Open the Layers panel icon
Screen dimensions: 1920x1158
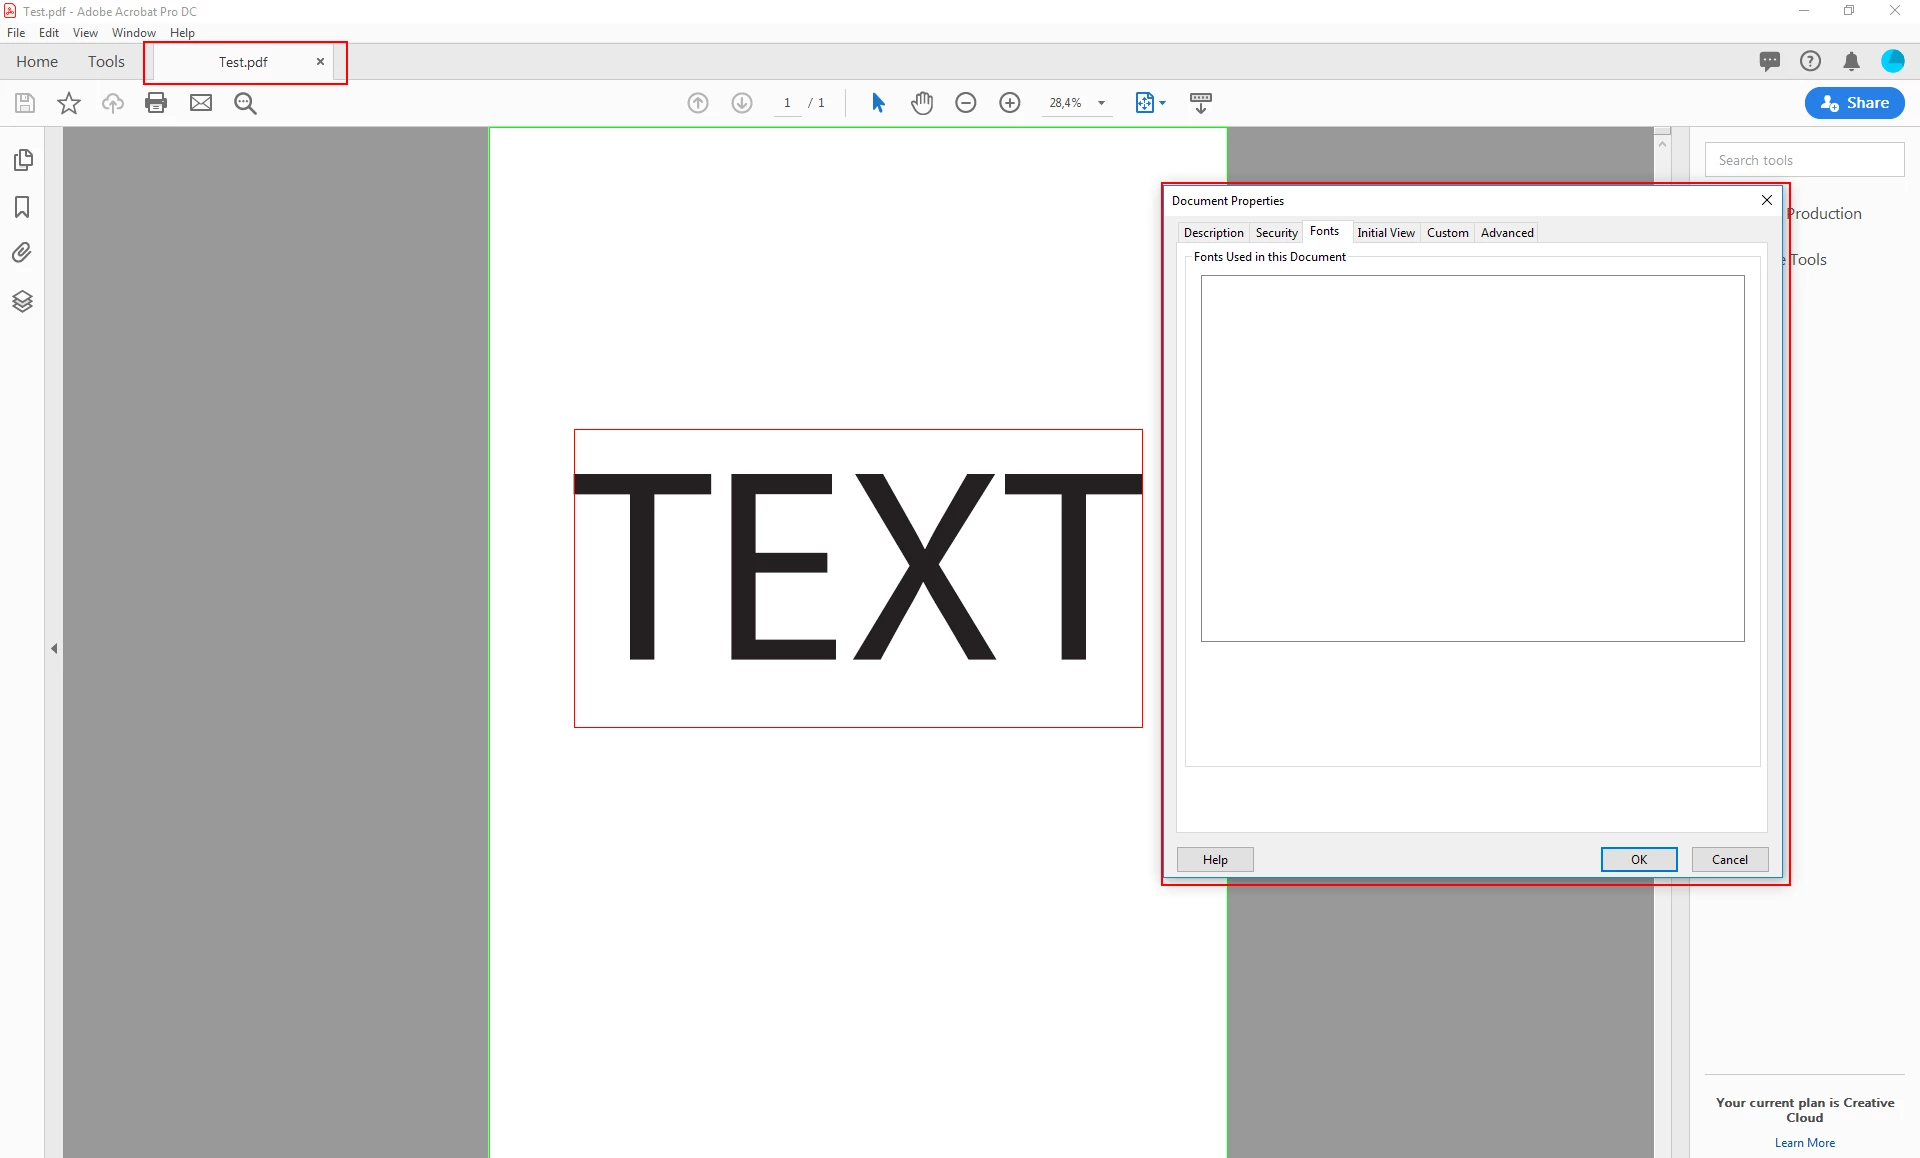pos(22,301)
